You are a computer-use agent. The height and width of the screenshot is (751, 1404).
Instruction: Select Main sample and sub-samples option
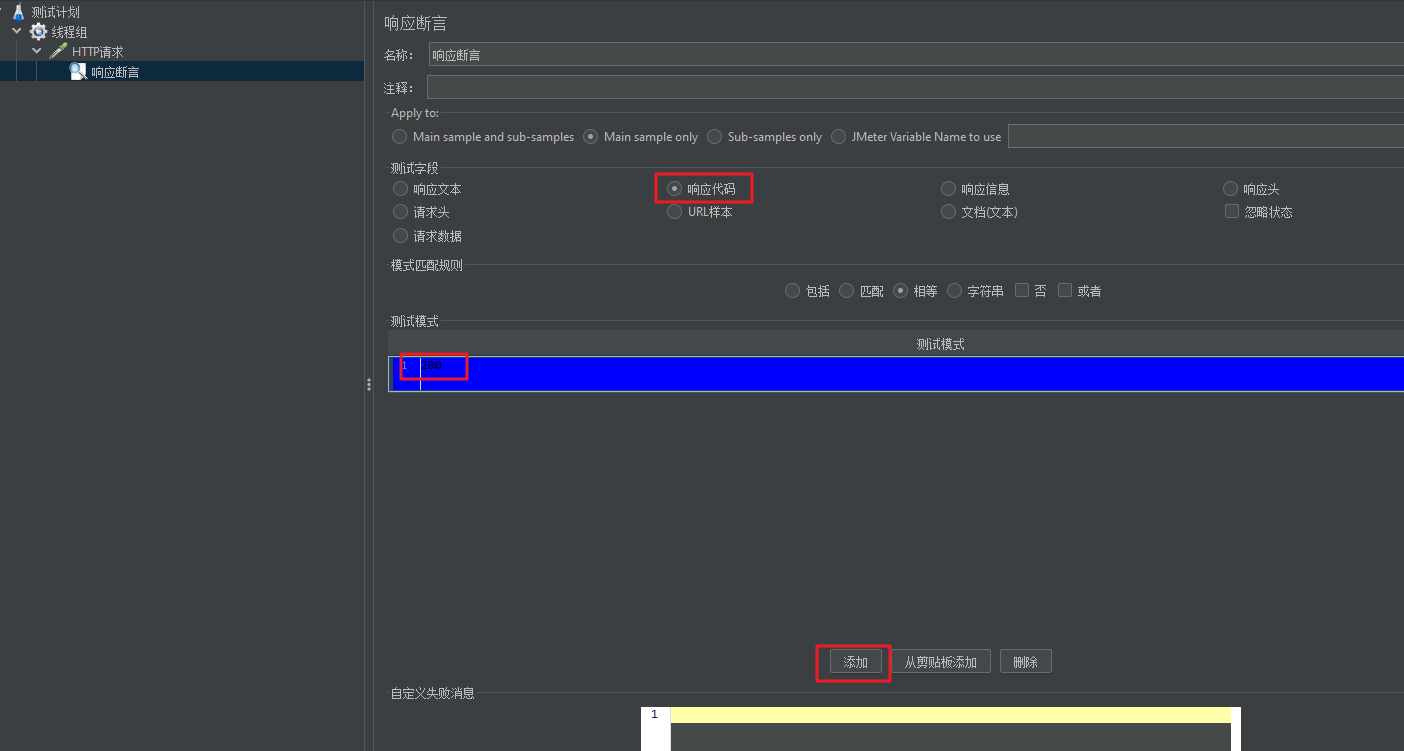(484, 137)
